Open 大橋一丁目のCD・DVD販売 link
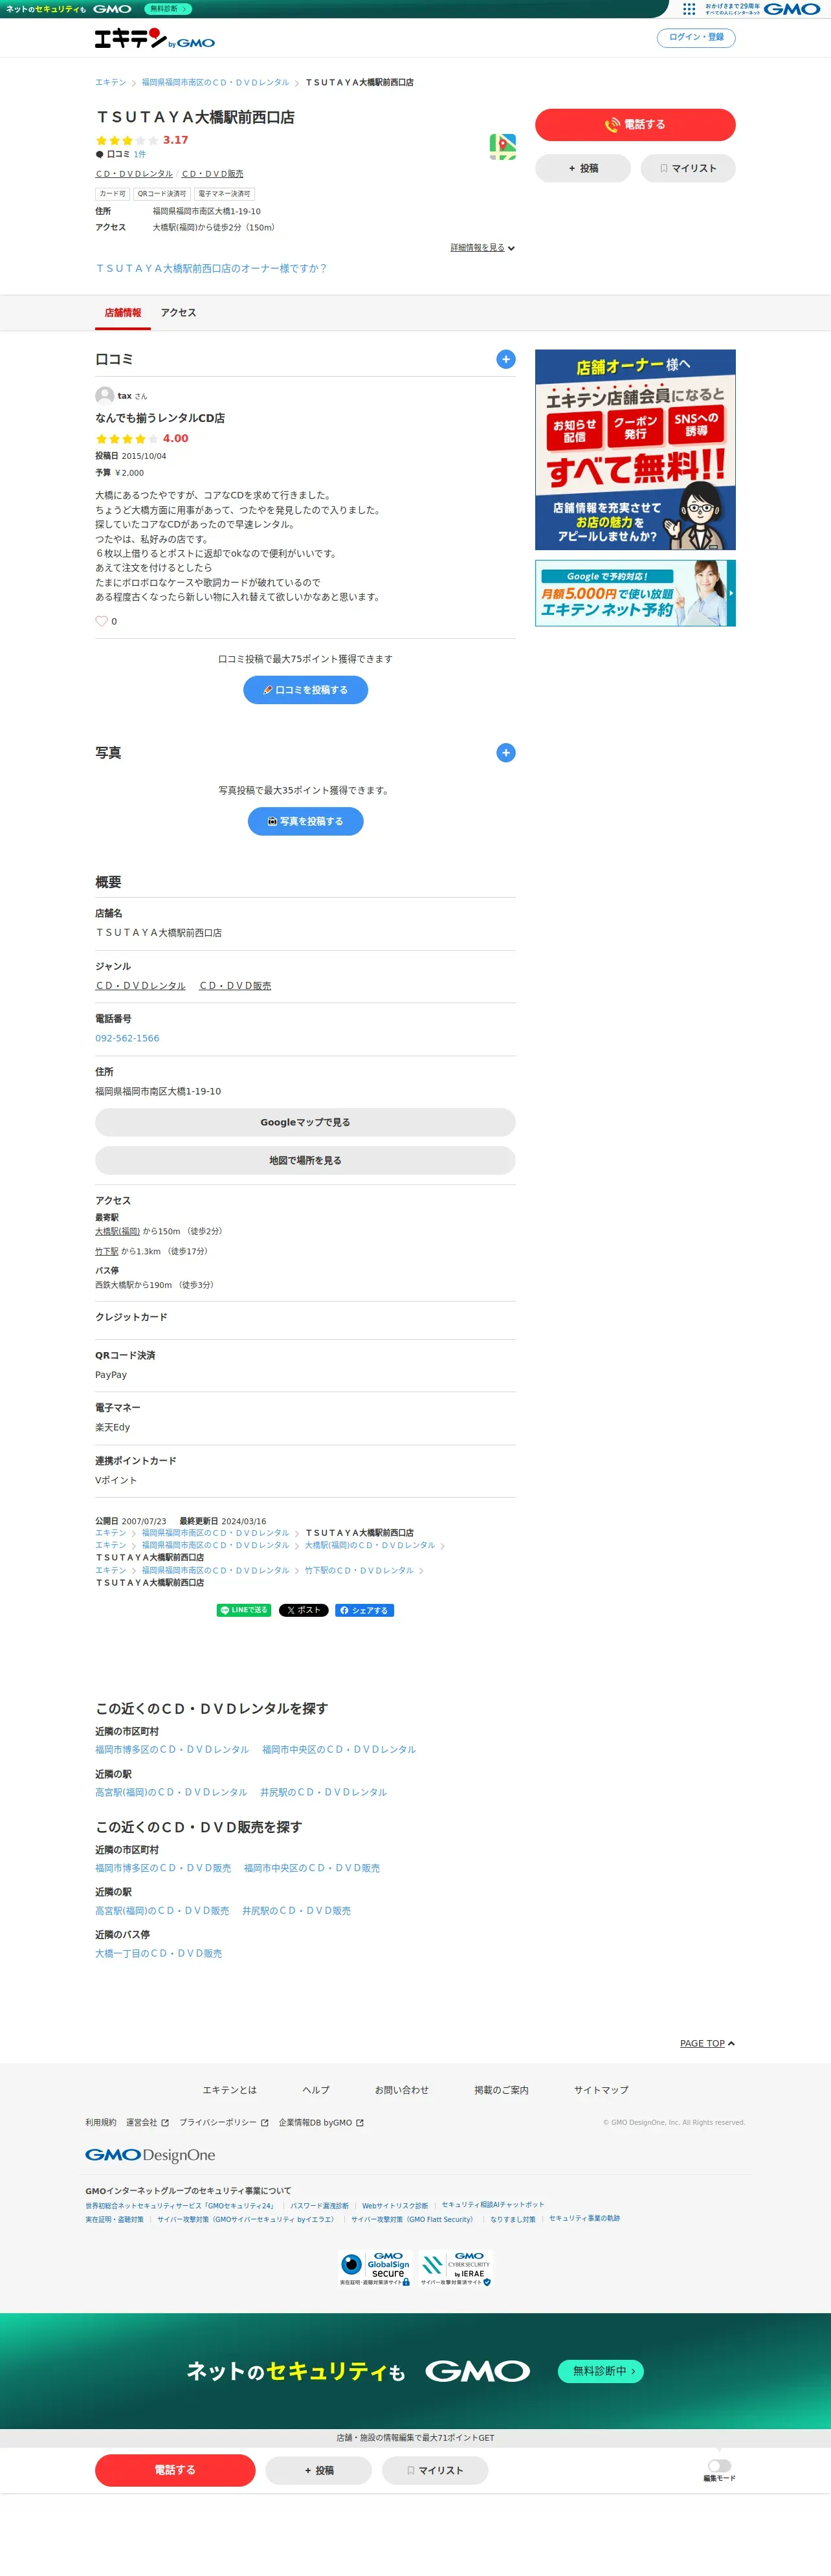This screenshot has width=831, height=2576. (x=158, y=1953)
